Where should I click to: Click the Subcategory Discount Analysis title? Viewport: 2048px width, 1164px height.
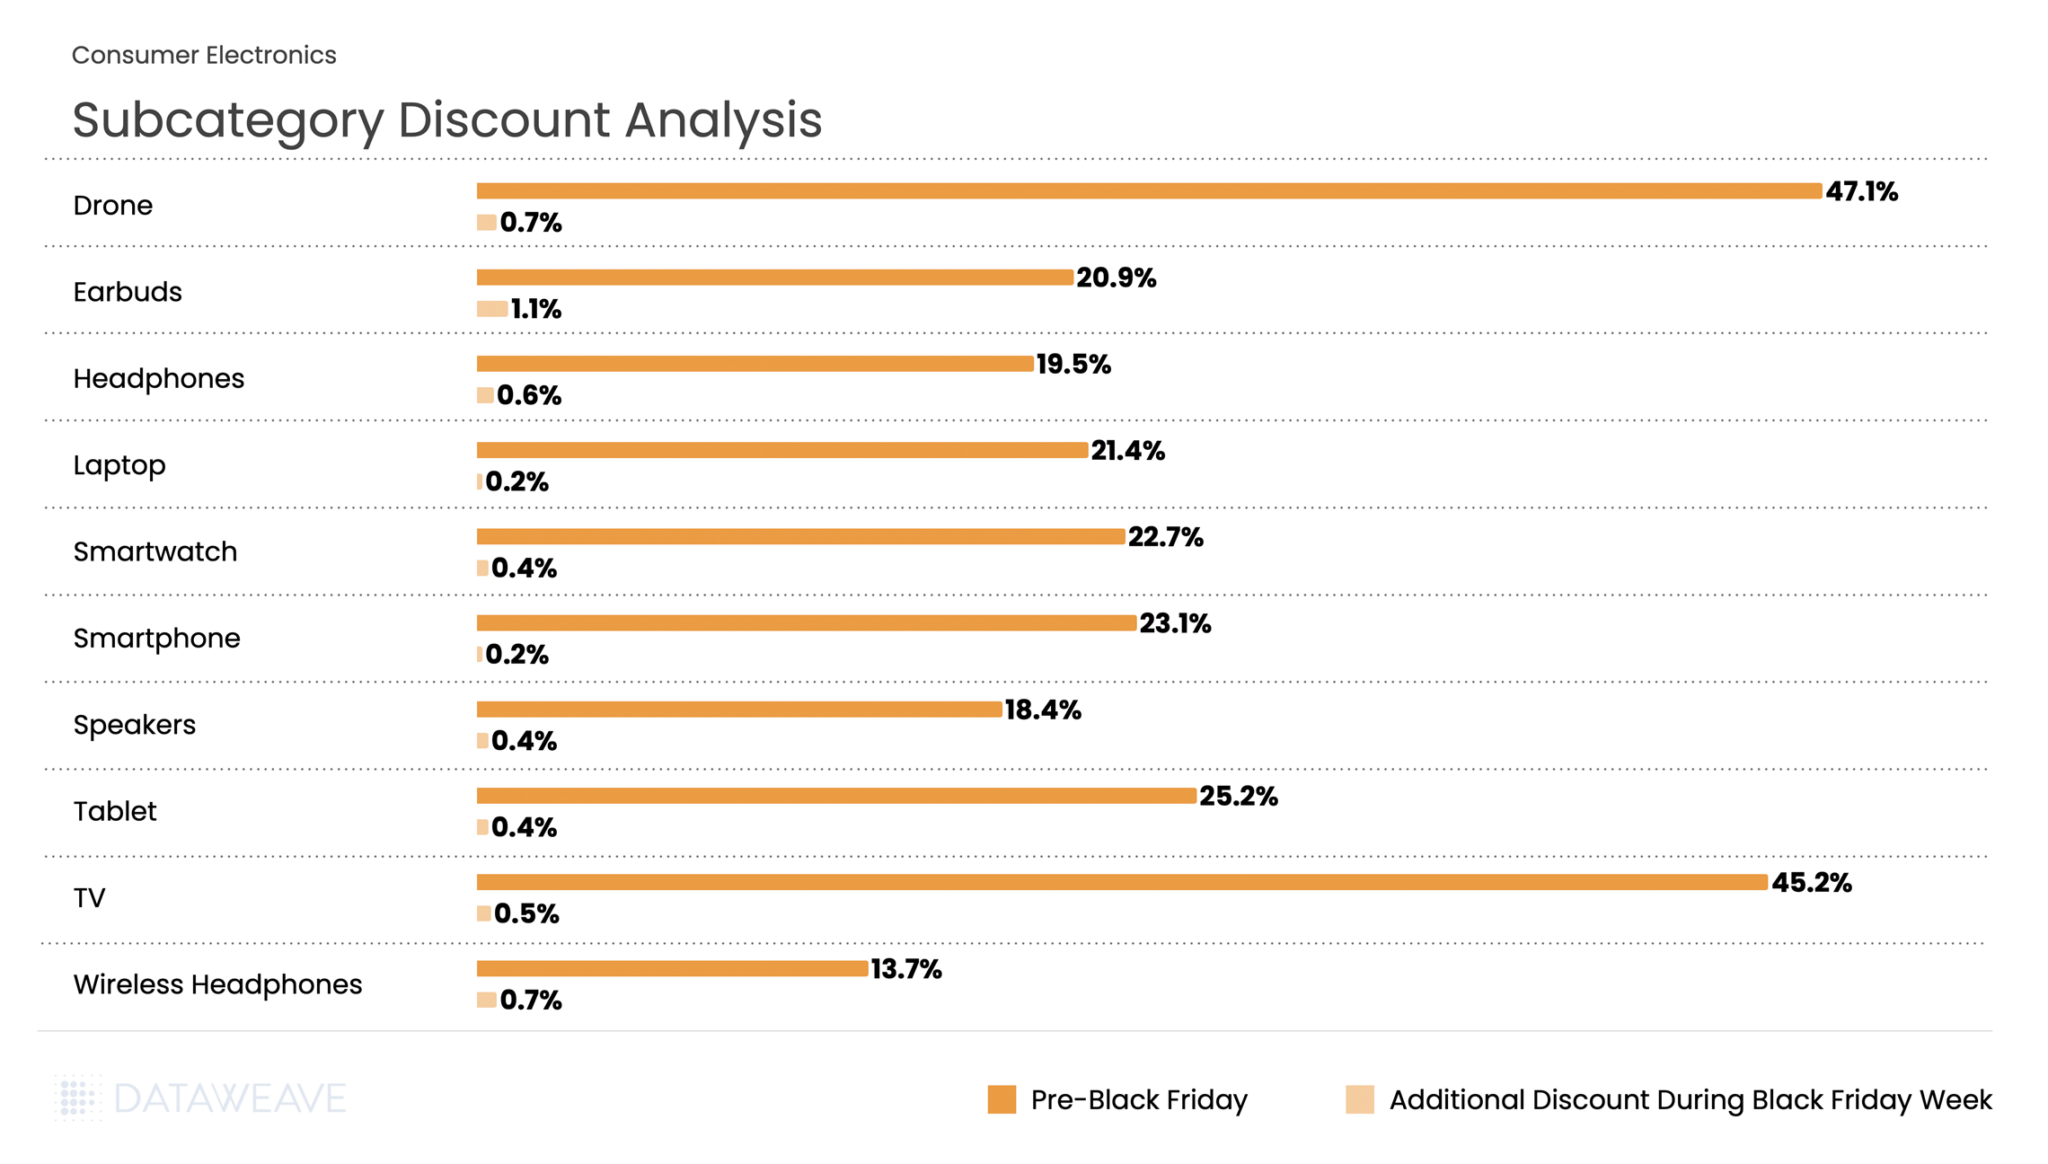click(x=447, y=120)
